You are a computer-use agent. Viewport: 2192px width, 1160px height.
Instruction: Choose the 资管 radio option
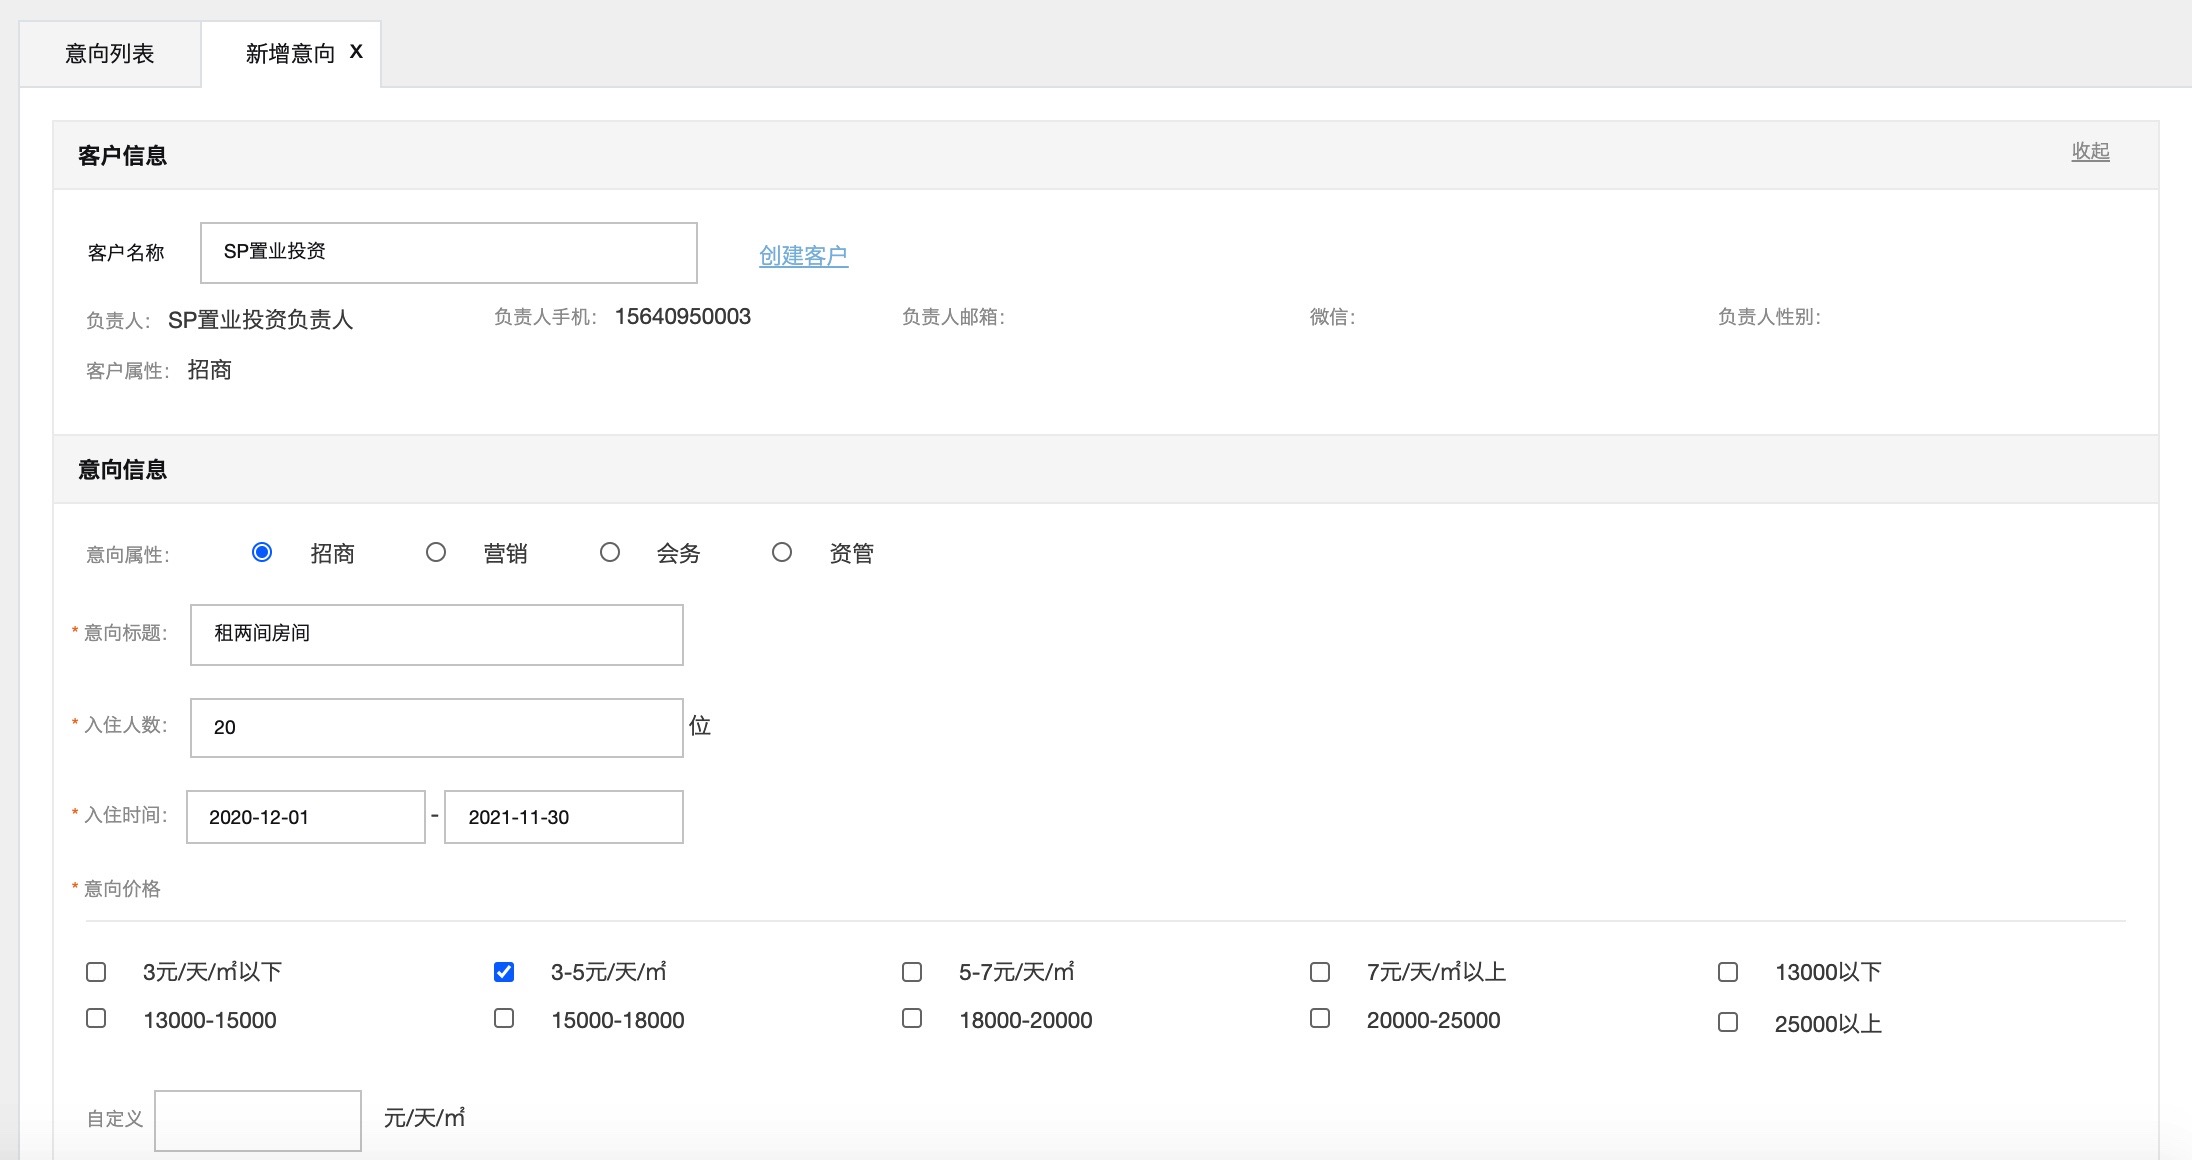coord(782,552)
